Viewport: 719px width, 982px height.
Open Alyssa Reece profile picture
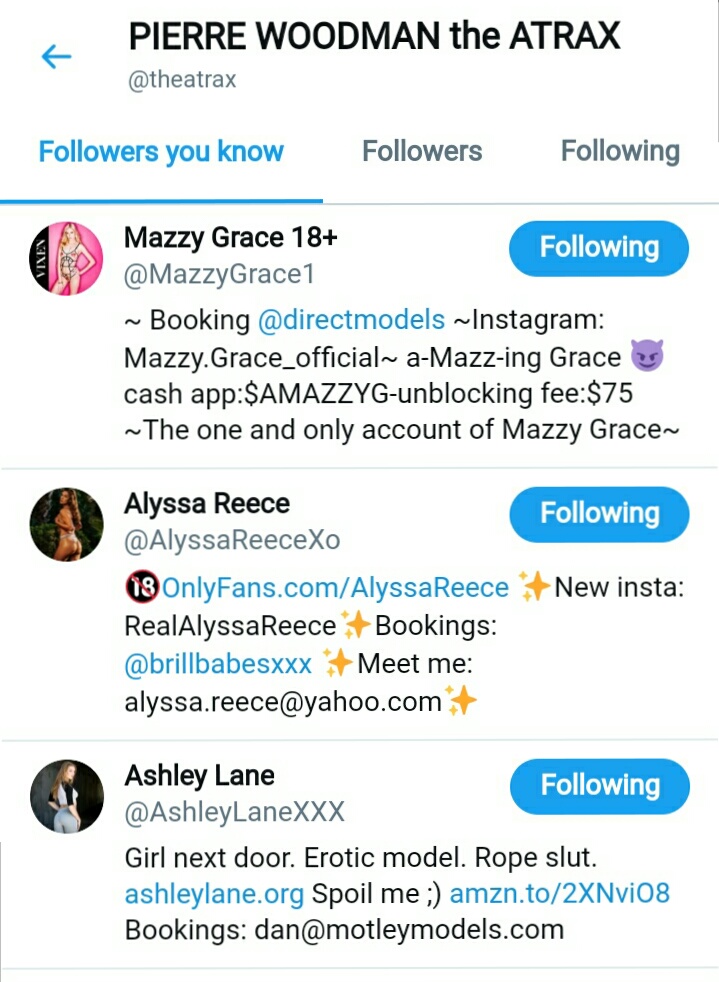pyautogui.click(x=66, y=524)
